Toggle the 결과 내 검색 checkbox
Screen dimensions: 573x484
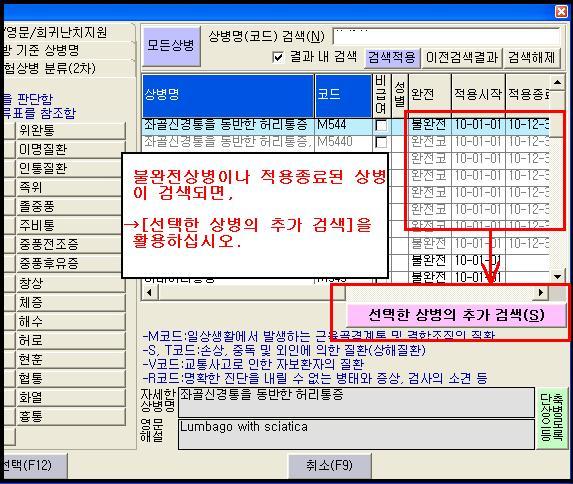coord(278,57)
